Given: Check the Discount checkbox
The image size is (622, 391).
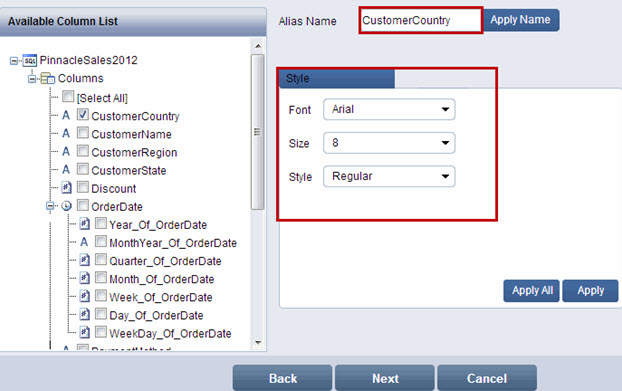Looking at the screenshot, I should tap(83, 187).
